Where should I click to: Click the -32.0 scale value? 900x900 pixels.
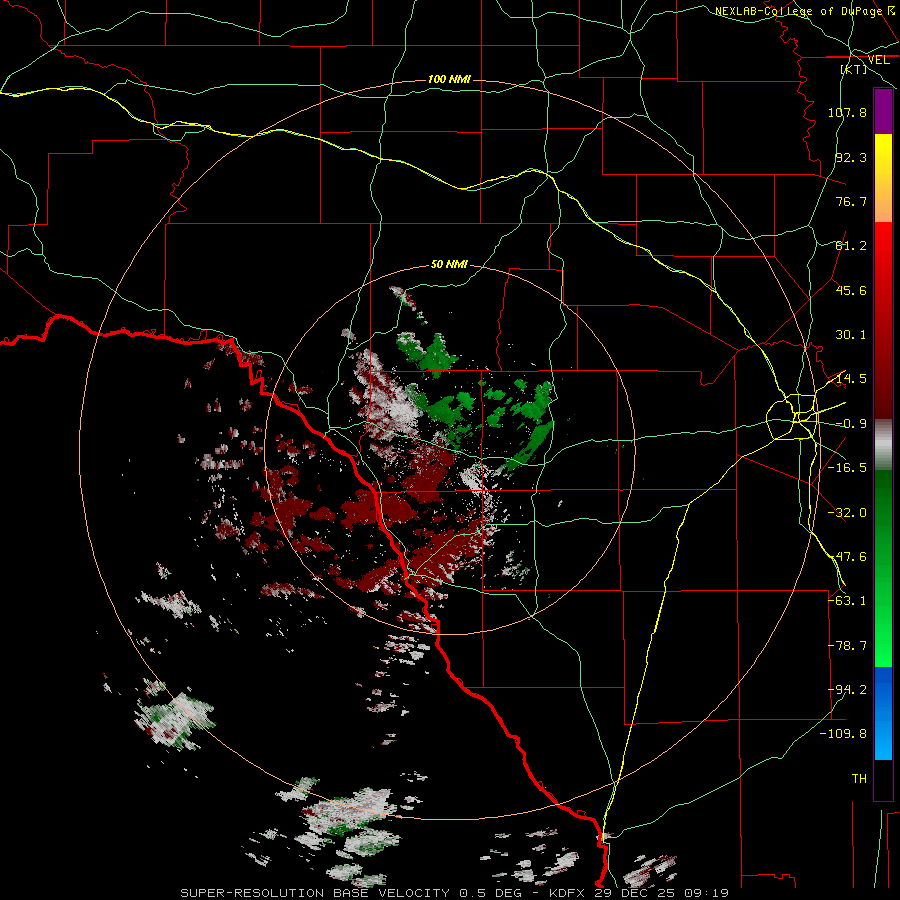click(x=847, y=513)
